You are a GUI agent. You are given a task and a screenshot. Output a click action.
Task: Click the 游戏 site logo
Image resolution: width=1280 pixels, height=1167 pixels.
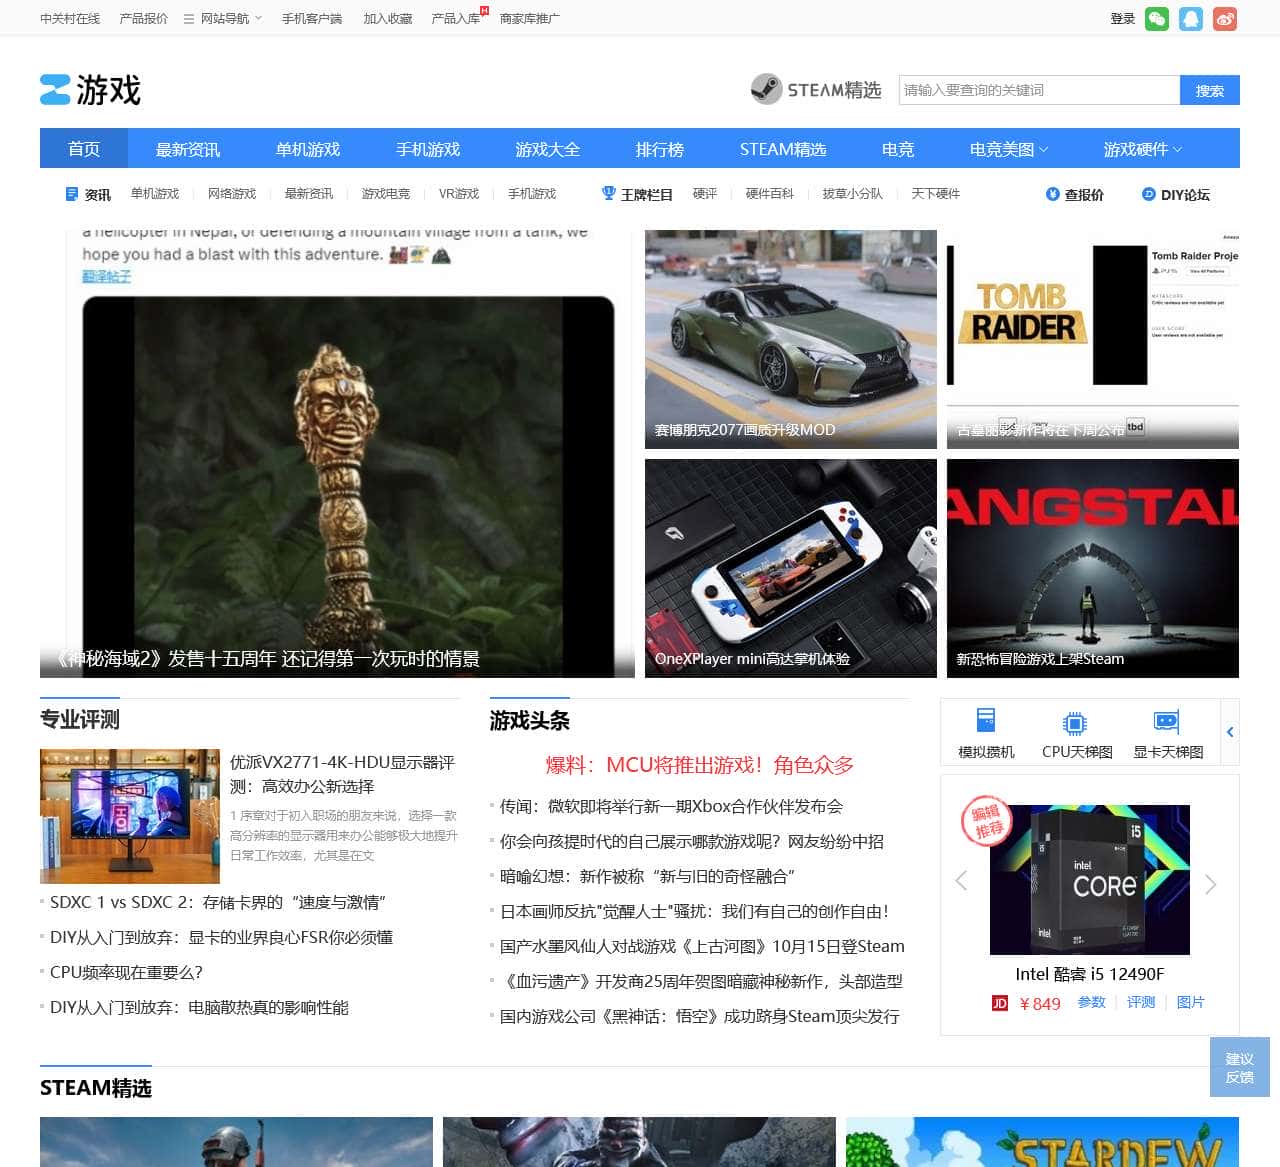point(90,90)
